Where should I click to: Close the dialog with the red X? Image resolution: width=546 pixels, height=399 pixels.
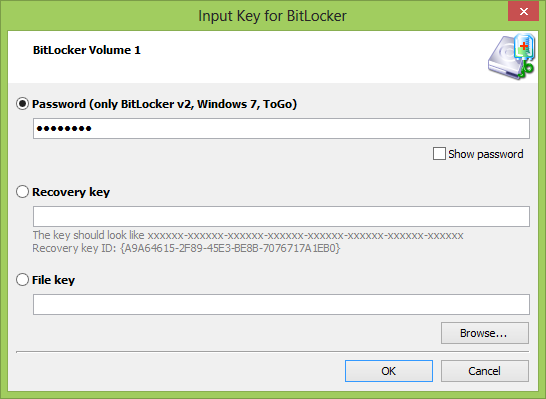(x=523, y=11)
